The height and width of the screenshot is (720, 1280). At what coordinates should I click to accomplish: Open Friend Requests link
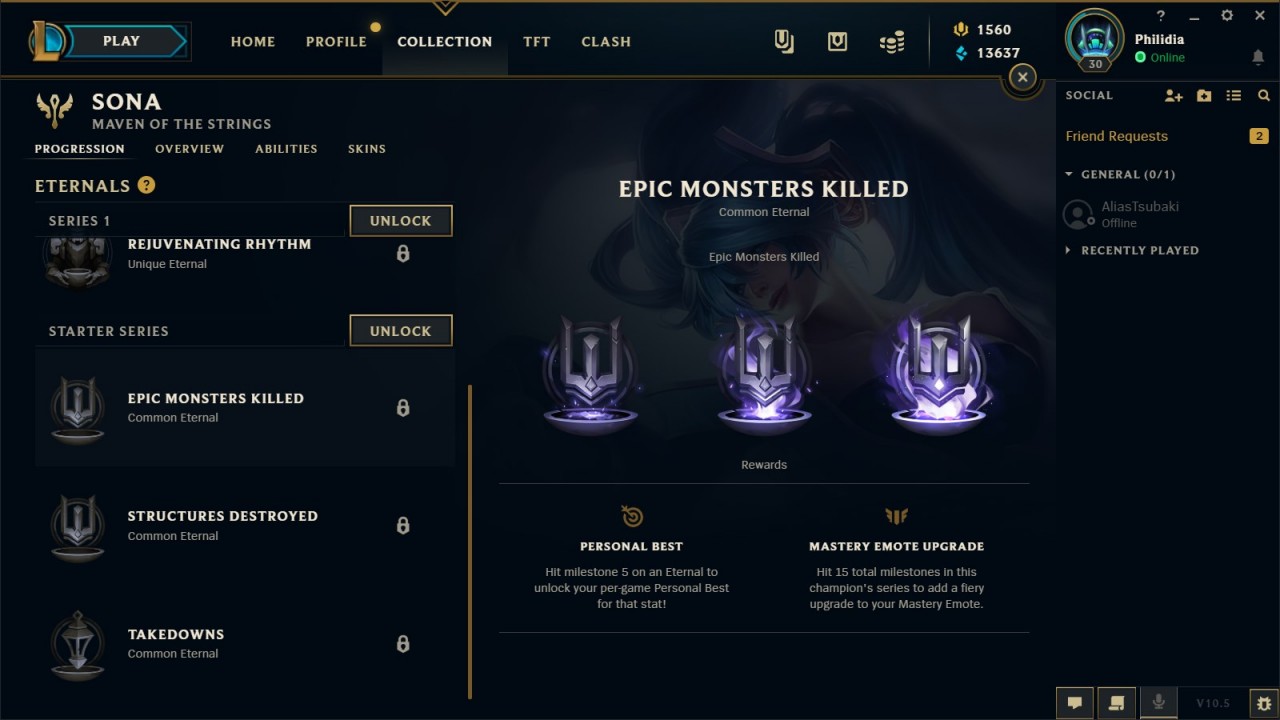[x=1117, y=136]
